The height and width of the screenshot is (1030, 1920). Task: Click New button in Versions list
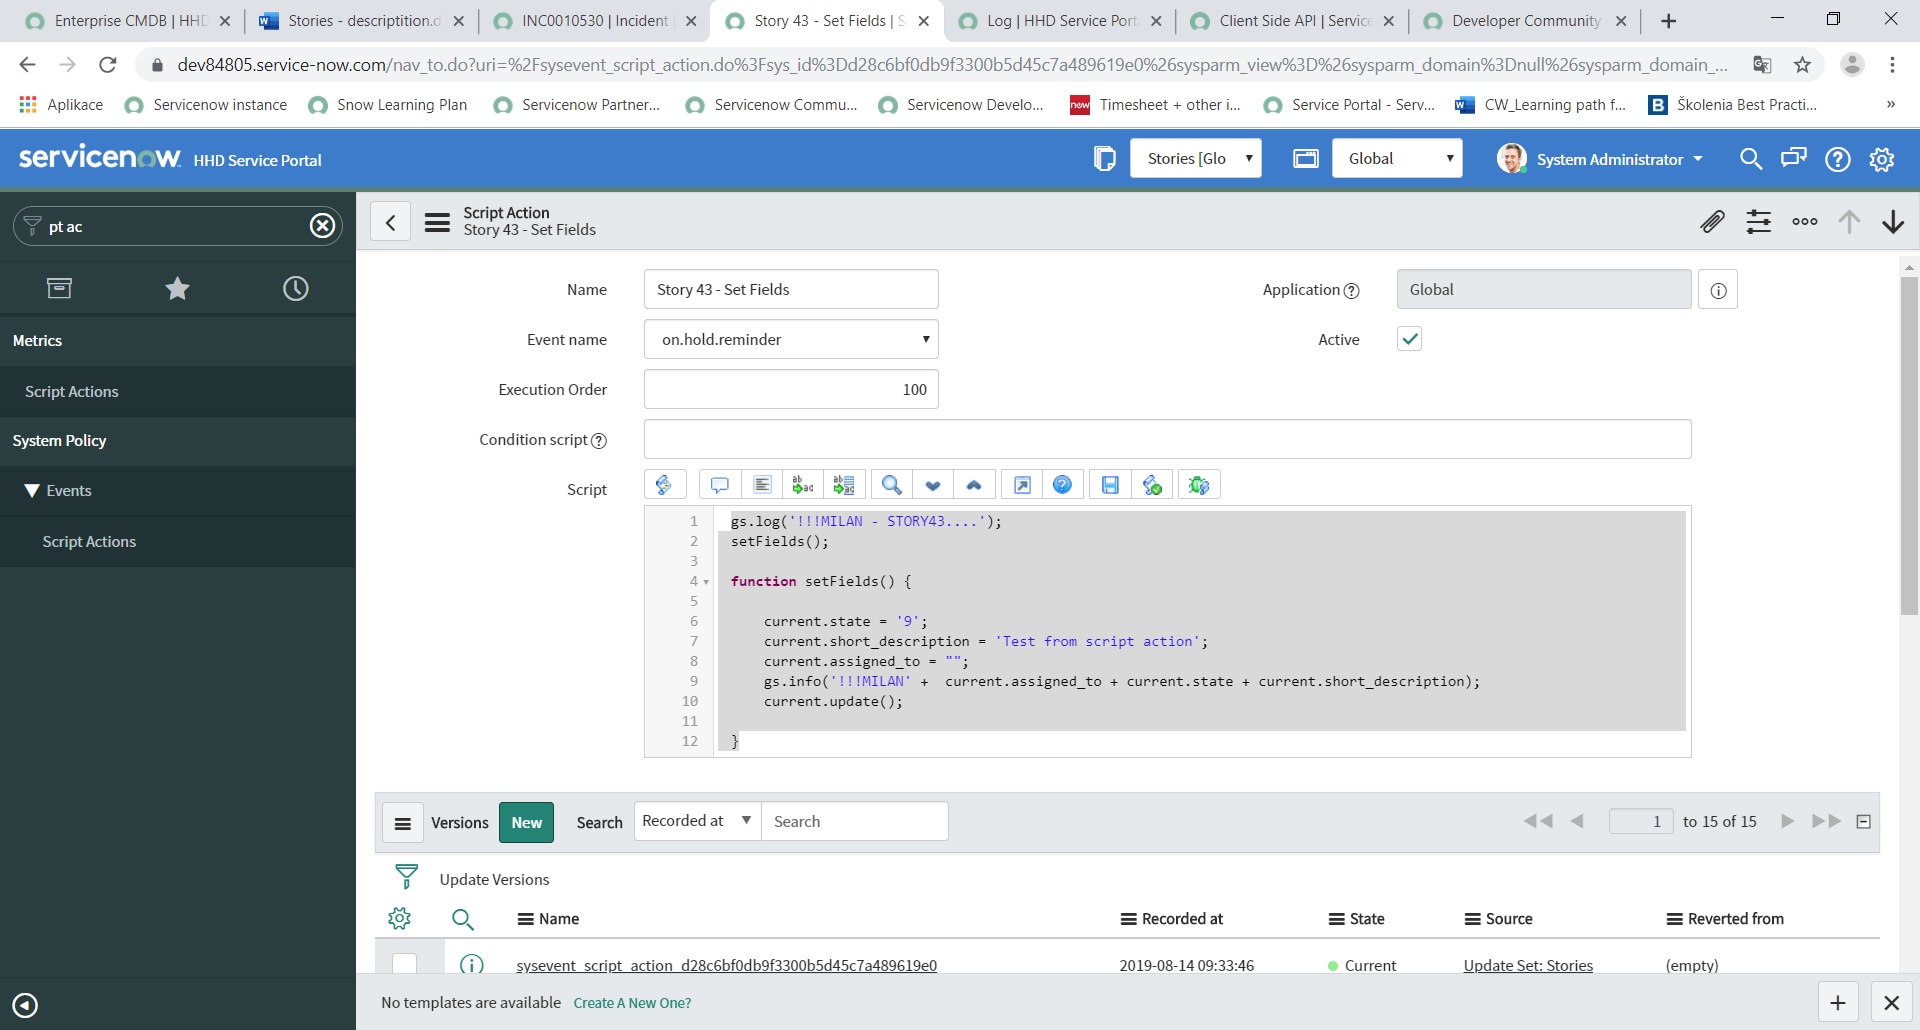pyautogui.click(x=526, y=822)
